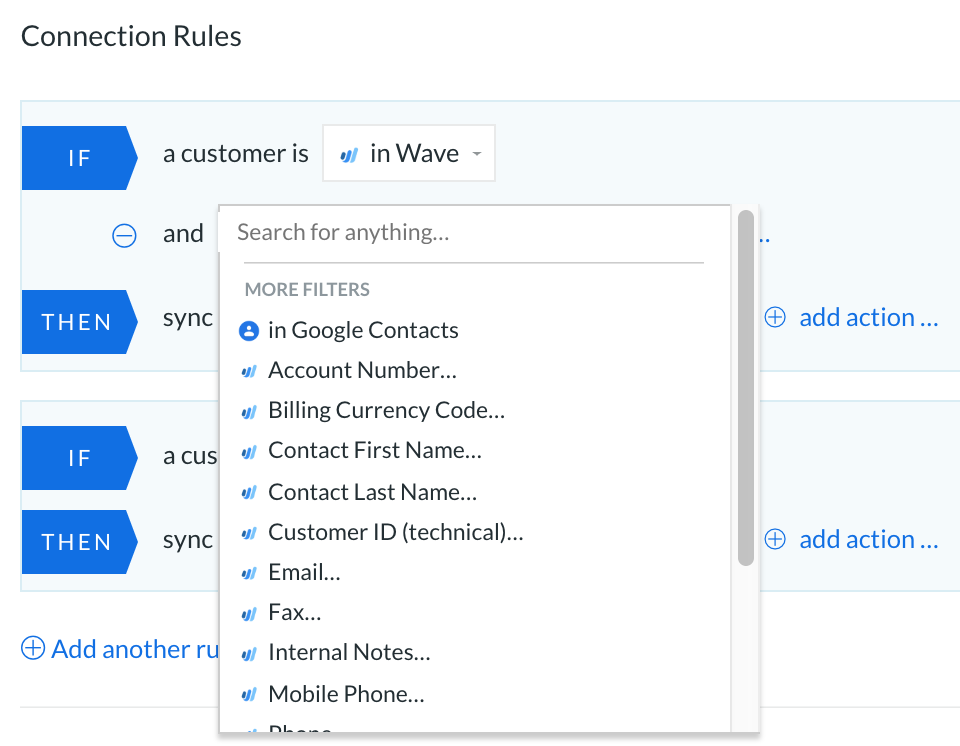960x746 pixels.
Task: Select 'in Google Contacts' filter
Action: 363,330
